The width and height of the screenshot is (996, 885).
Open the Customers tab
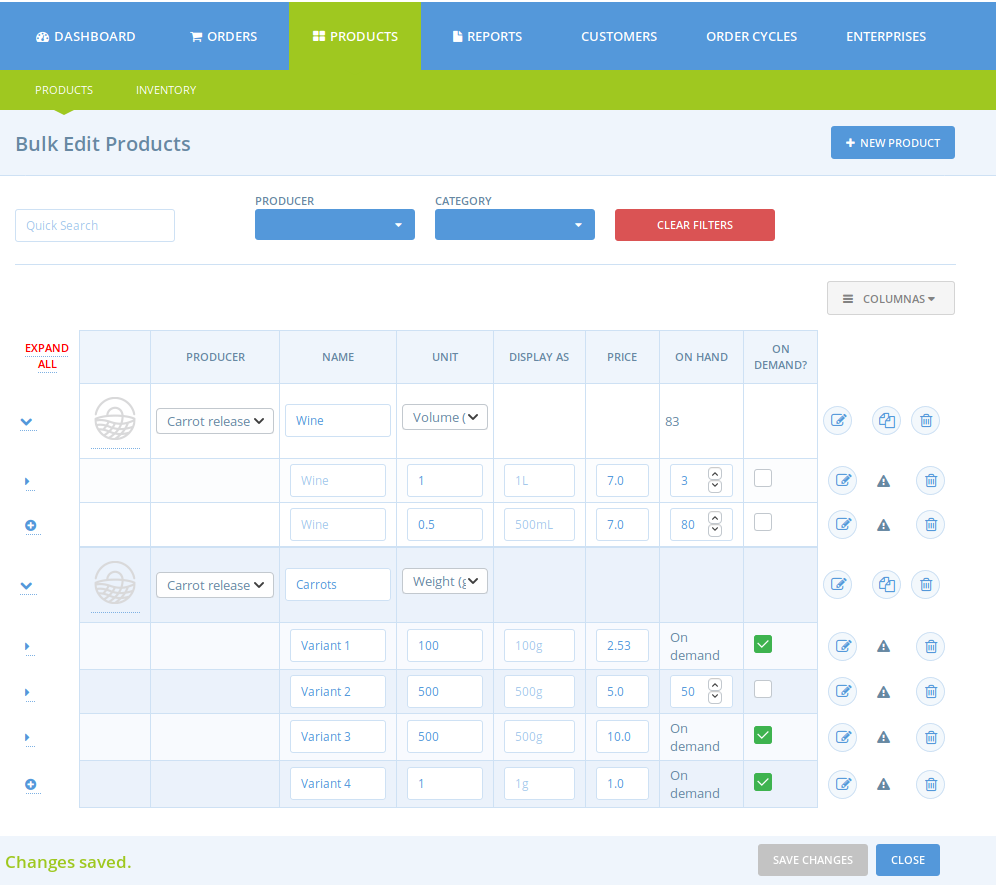click(x=619, y=36)
